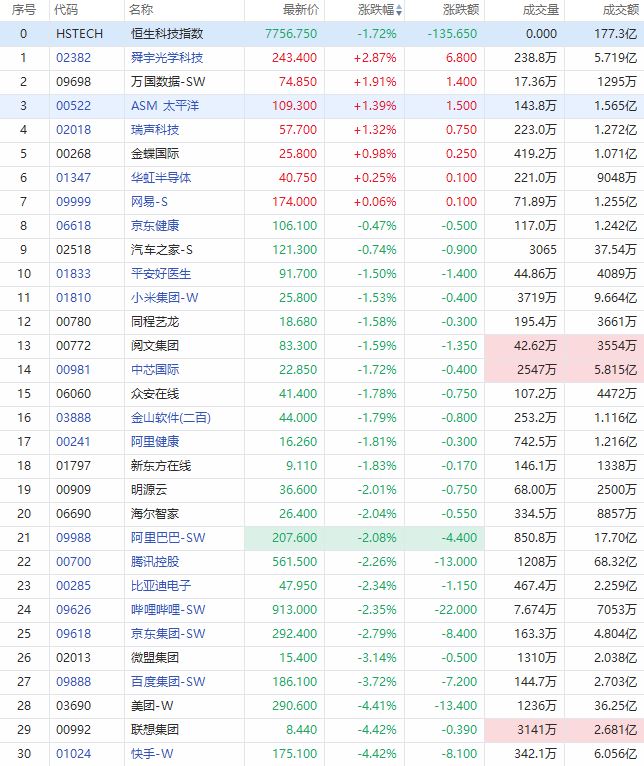Screen dimensions: 644x766
Task: Open stock code 01024 link
Action: tap(73, 753)
